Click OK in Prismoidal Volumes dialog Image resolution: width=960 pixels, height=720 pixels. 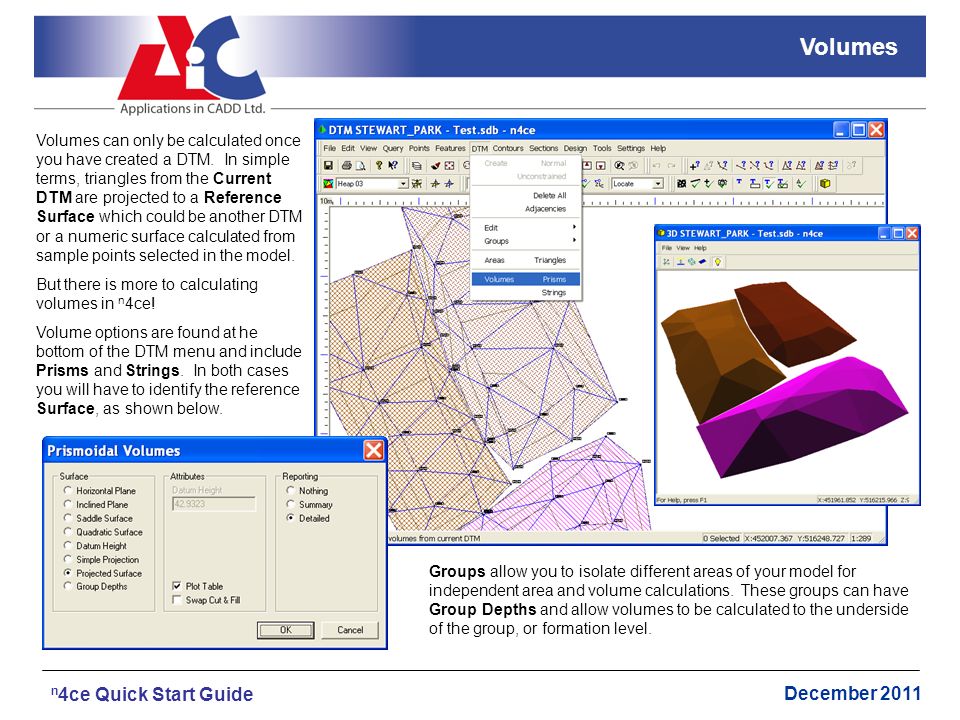point(285,630)
